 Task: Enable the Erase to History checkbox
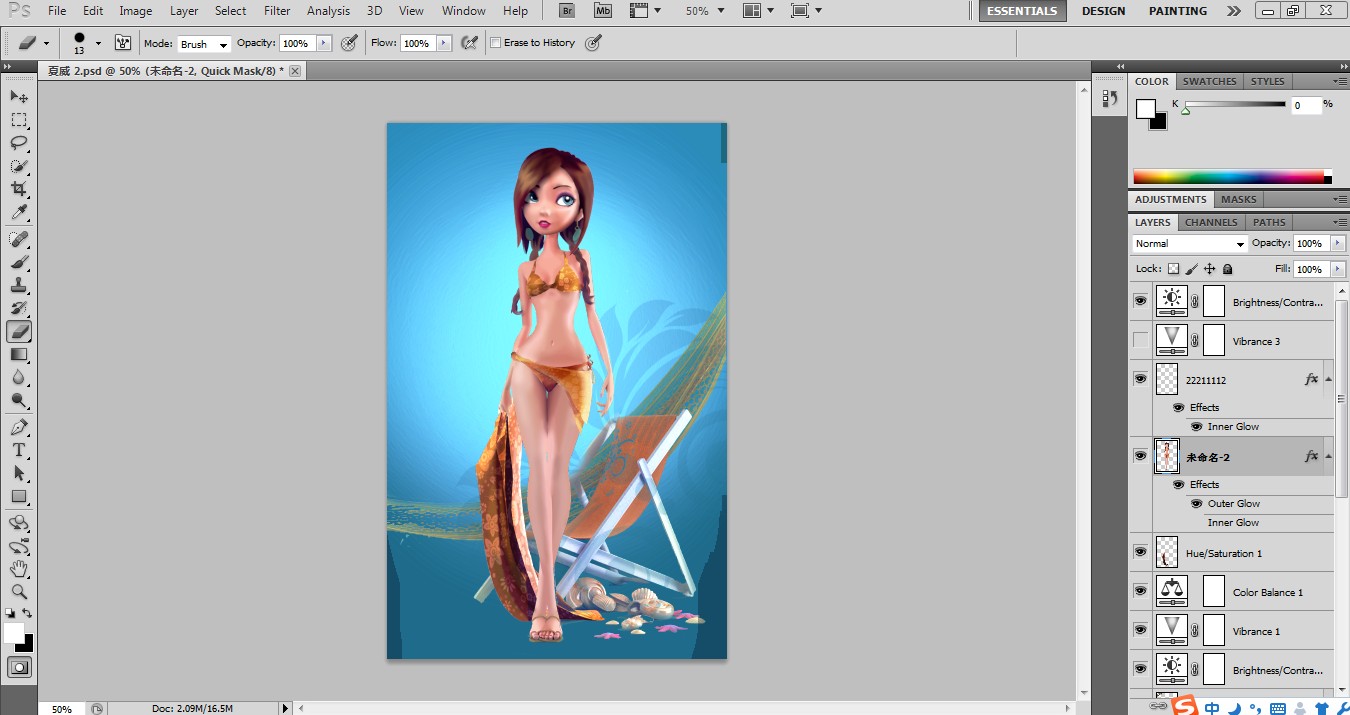click(x=495, y=43)
